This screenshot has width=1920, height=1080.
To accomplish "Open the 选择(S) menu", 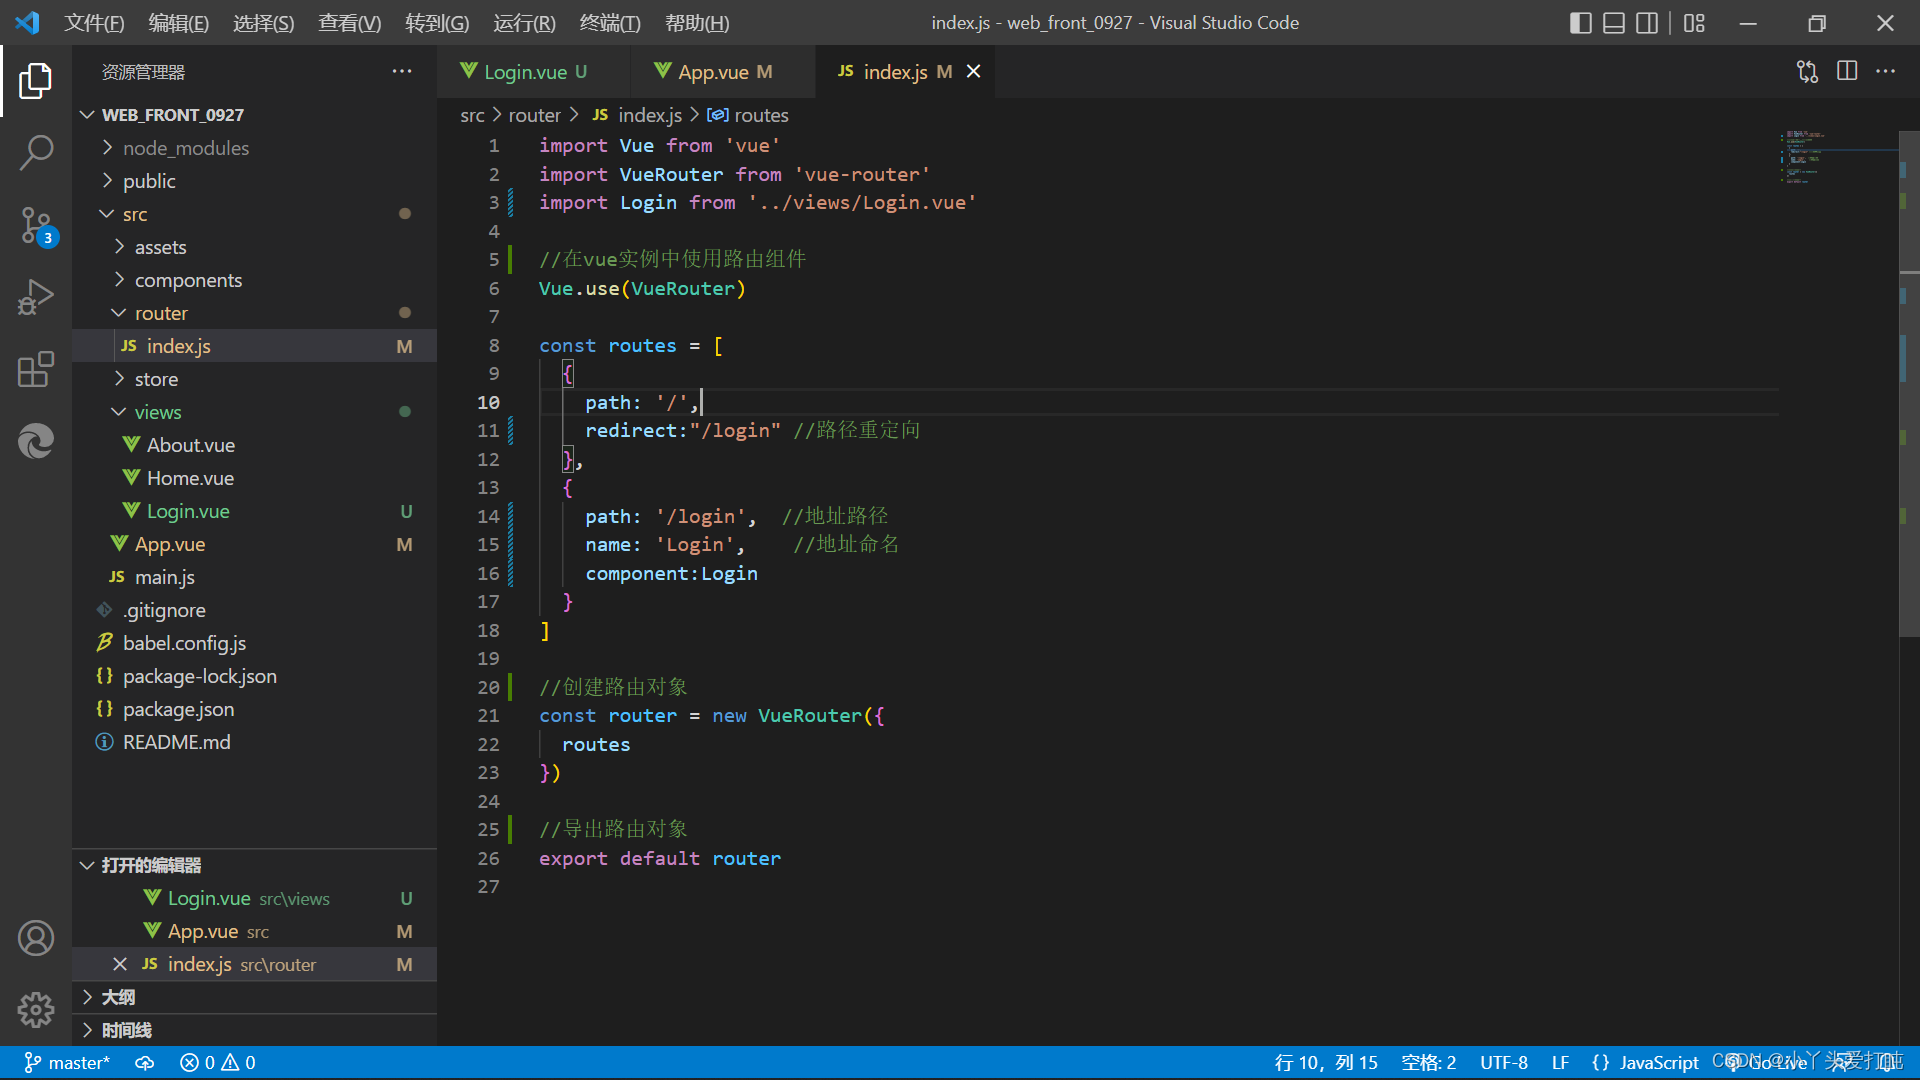I will (x=264, y=22).
